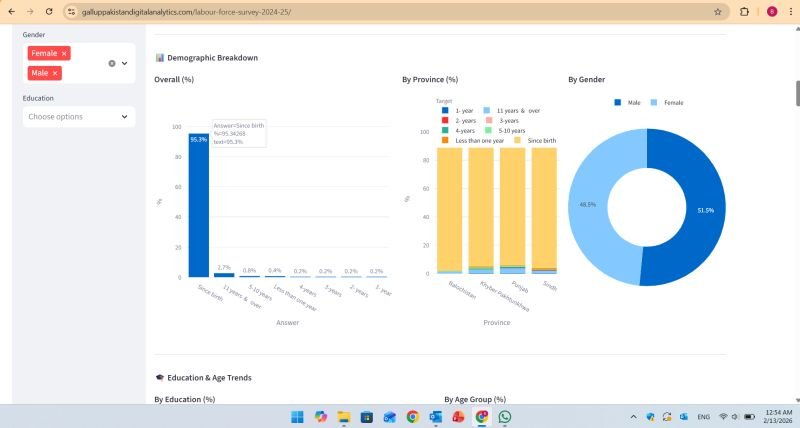
Task: Open the Education options dropdown
Action: pos(125,117)
